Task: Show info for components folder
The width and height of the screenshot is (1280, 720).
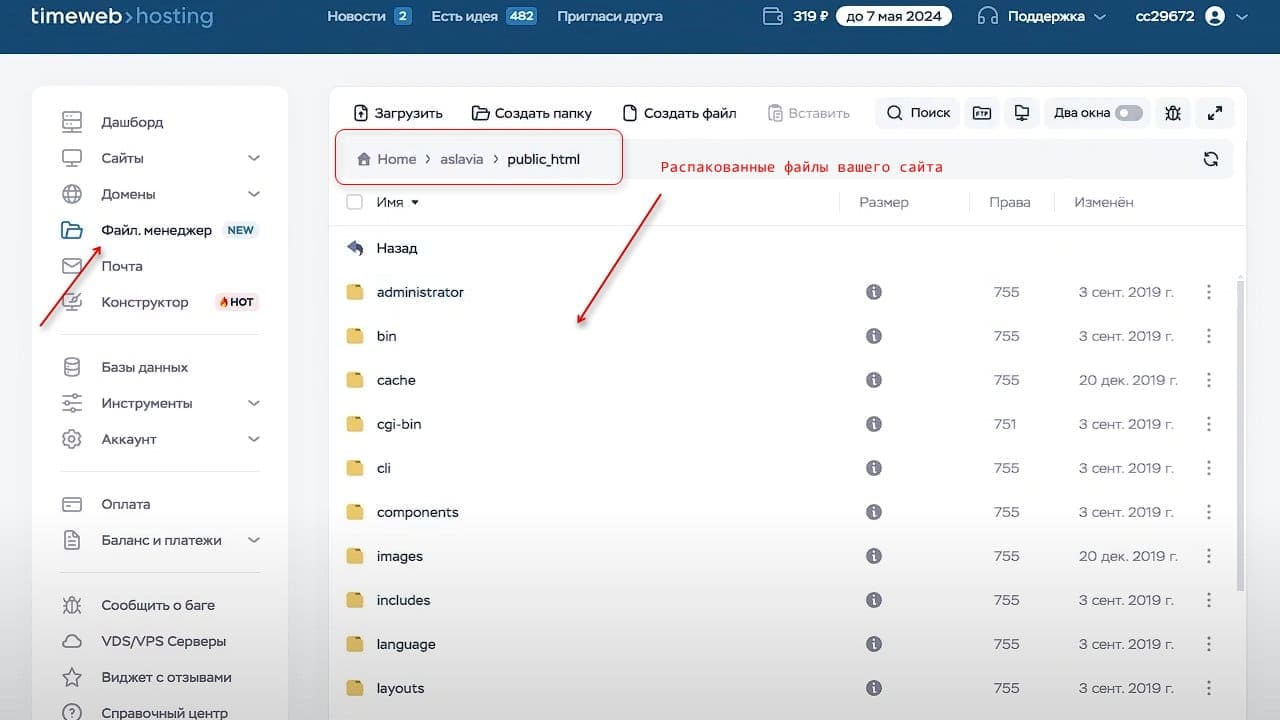Action: 874,512
